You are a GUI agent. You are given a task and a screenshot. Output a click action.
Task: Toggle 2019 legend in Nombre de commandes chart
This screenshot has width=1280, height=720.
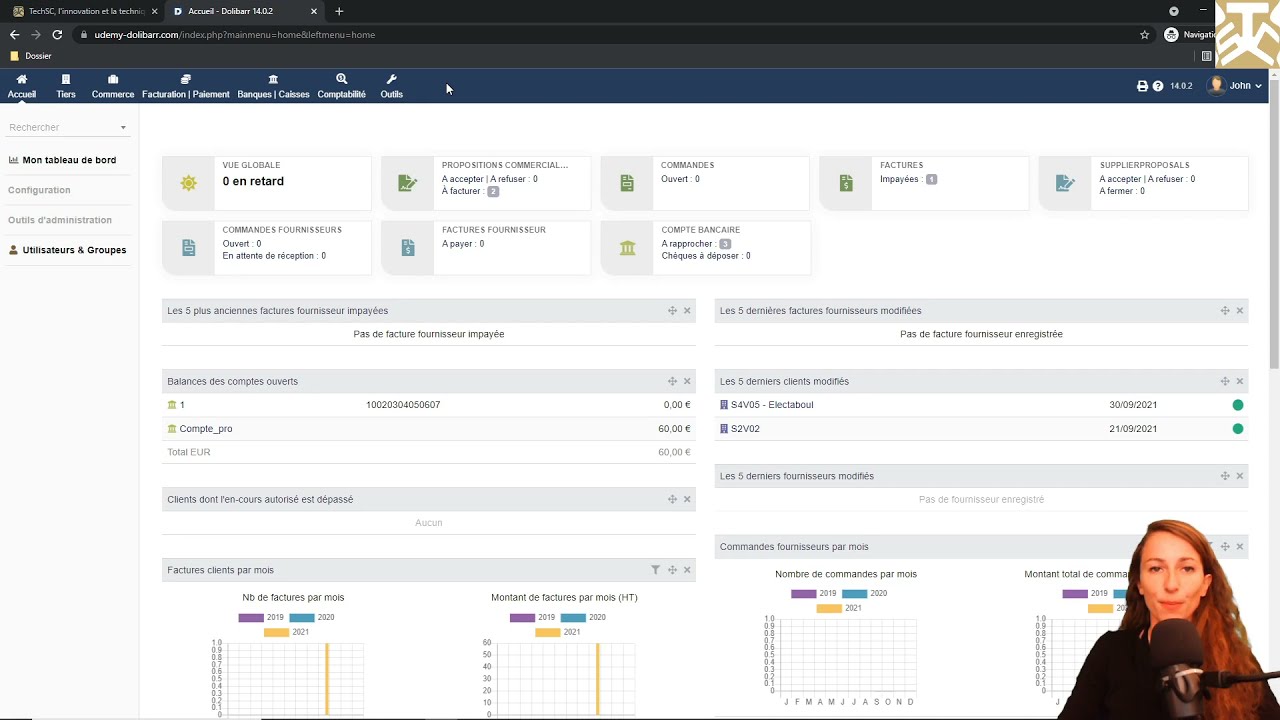(x=814, y=593)
